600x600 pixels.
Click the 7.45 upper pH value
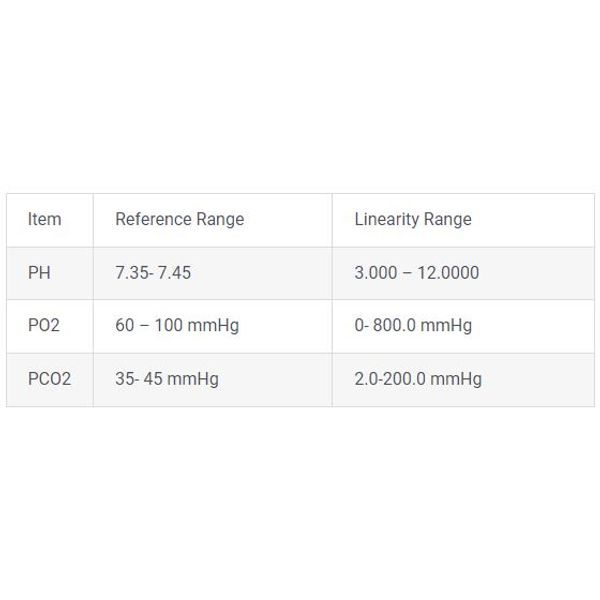(x=174, y=273)
